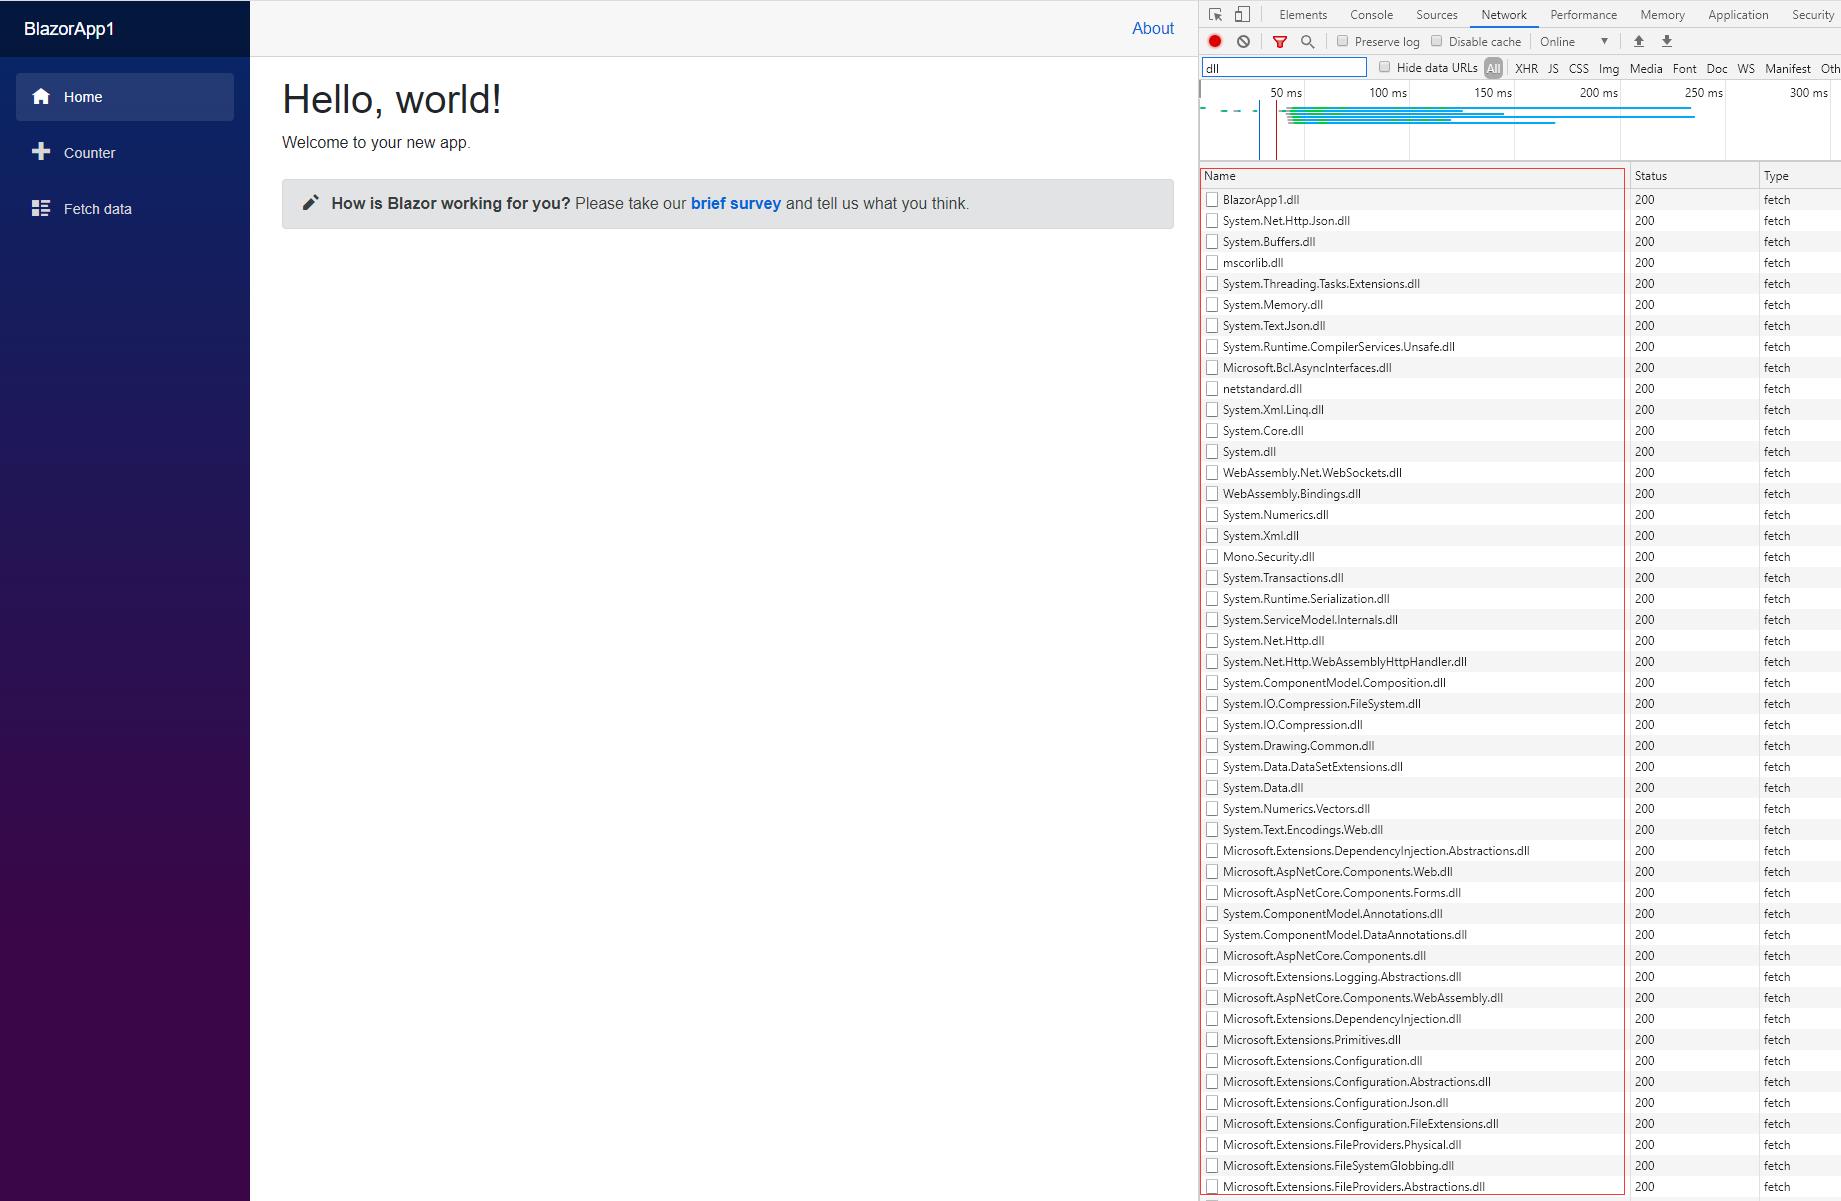Click the export HAR download arrow icon
This screenshot has height=1201, width=1841.
click(x=1666, y=41)
